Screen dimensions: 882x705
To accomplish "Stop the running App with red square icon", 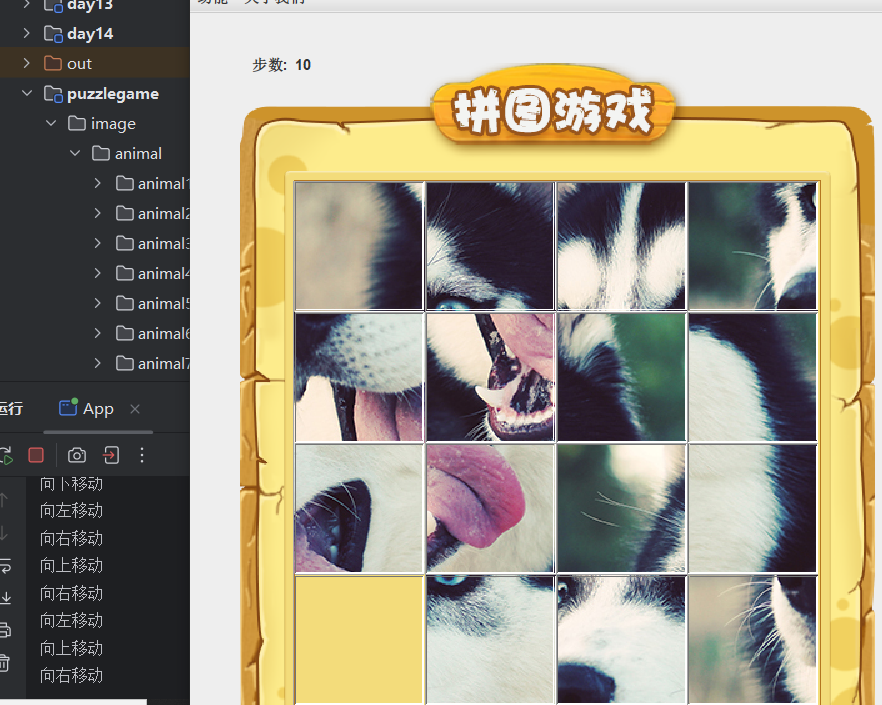I will tap(35, 455).
